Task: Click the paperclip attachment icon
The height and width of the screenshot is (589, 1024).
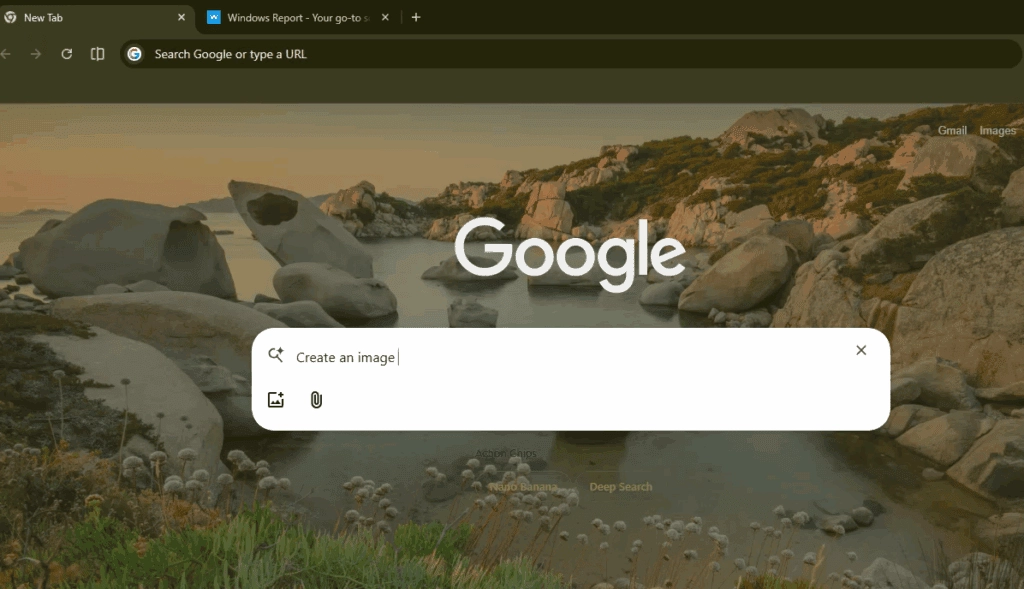Action: pos(316,399)
